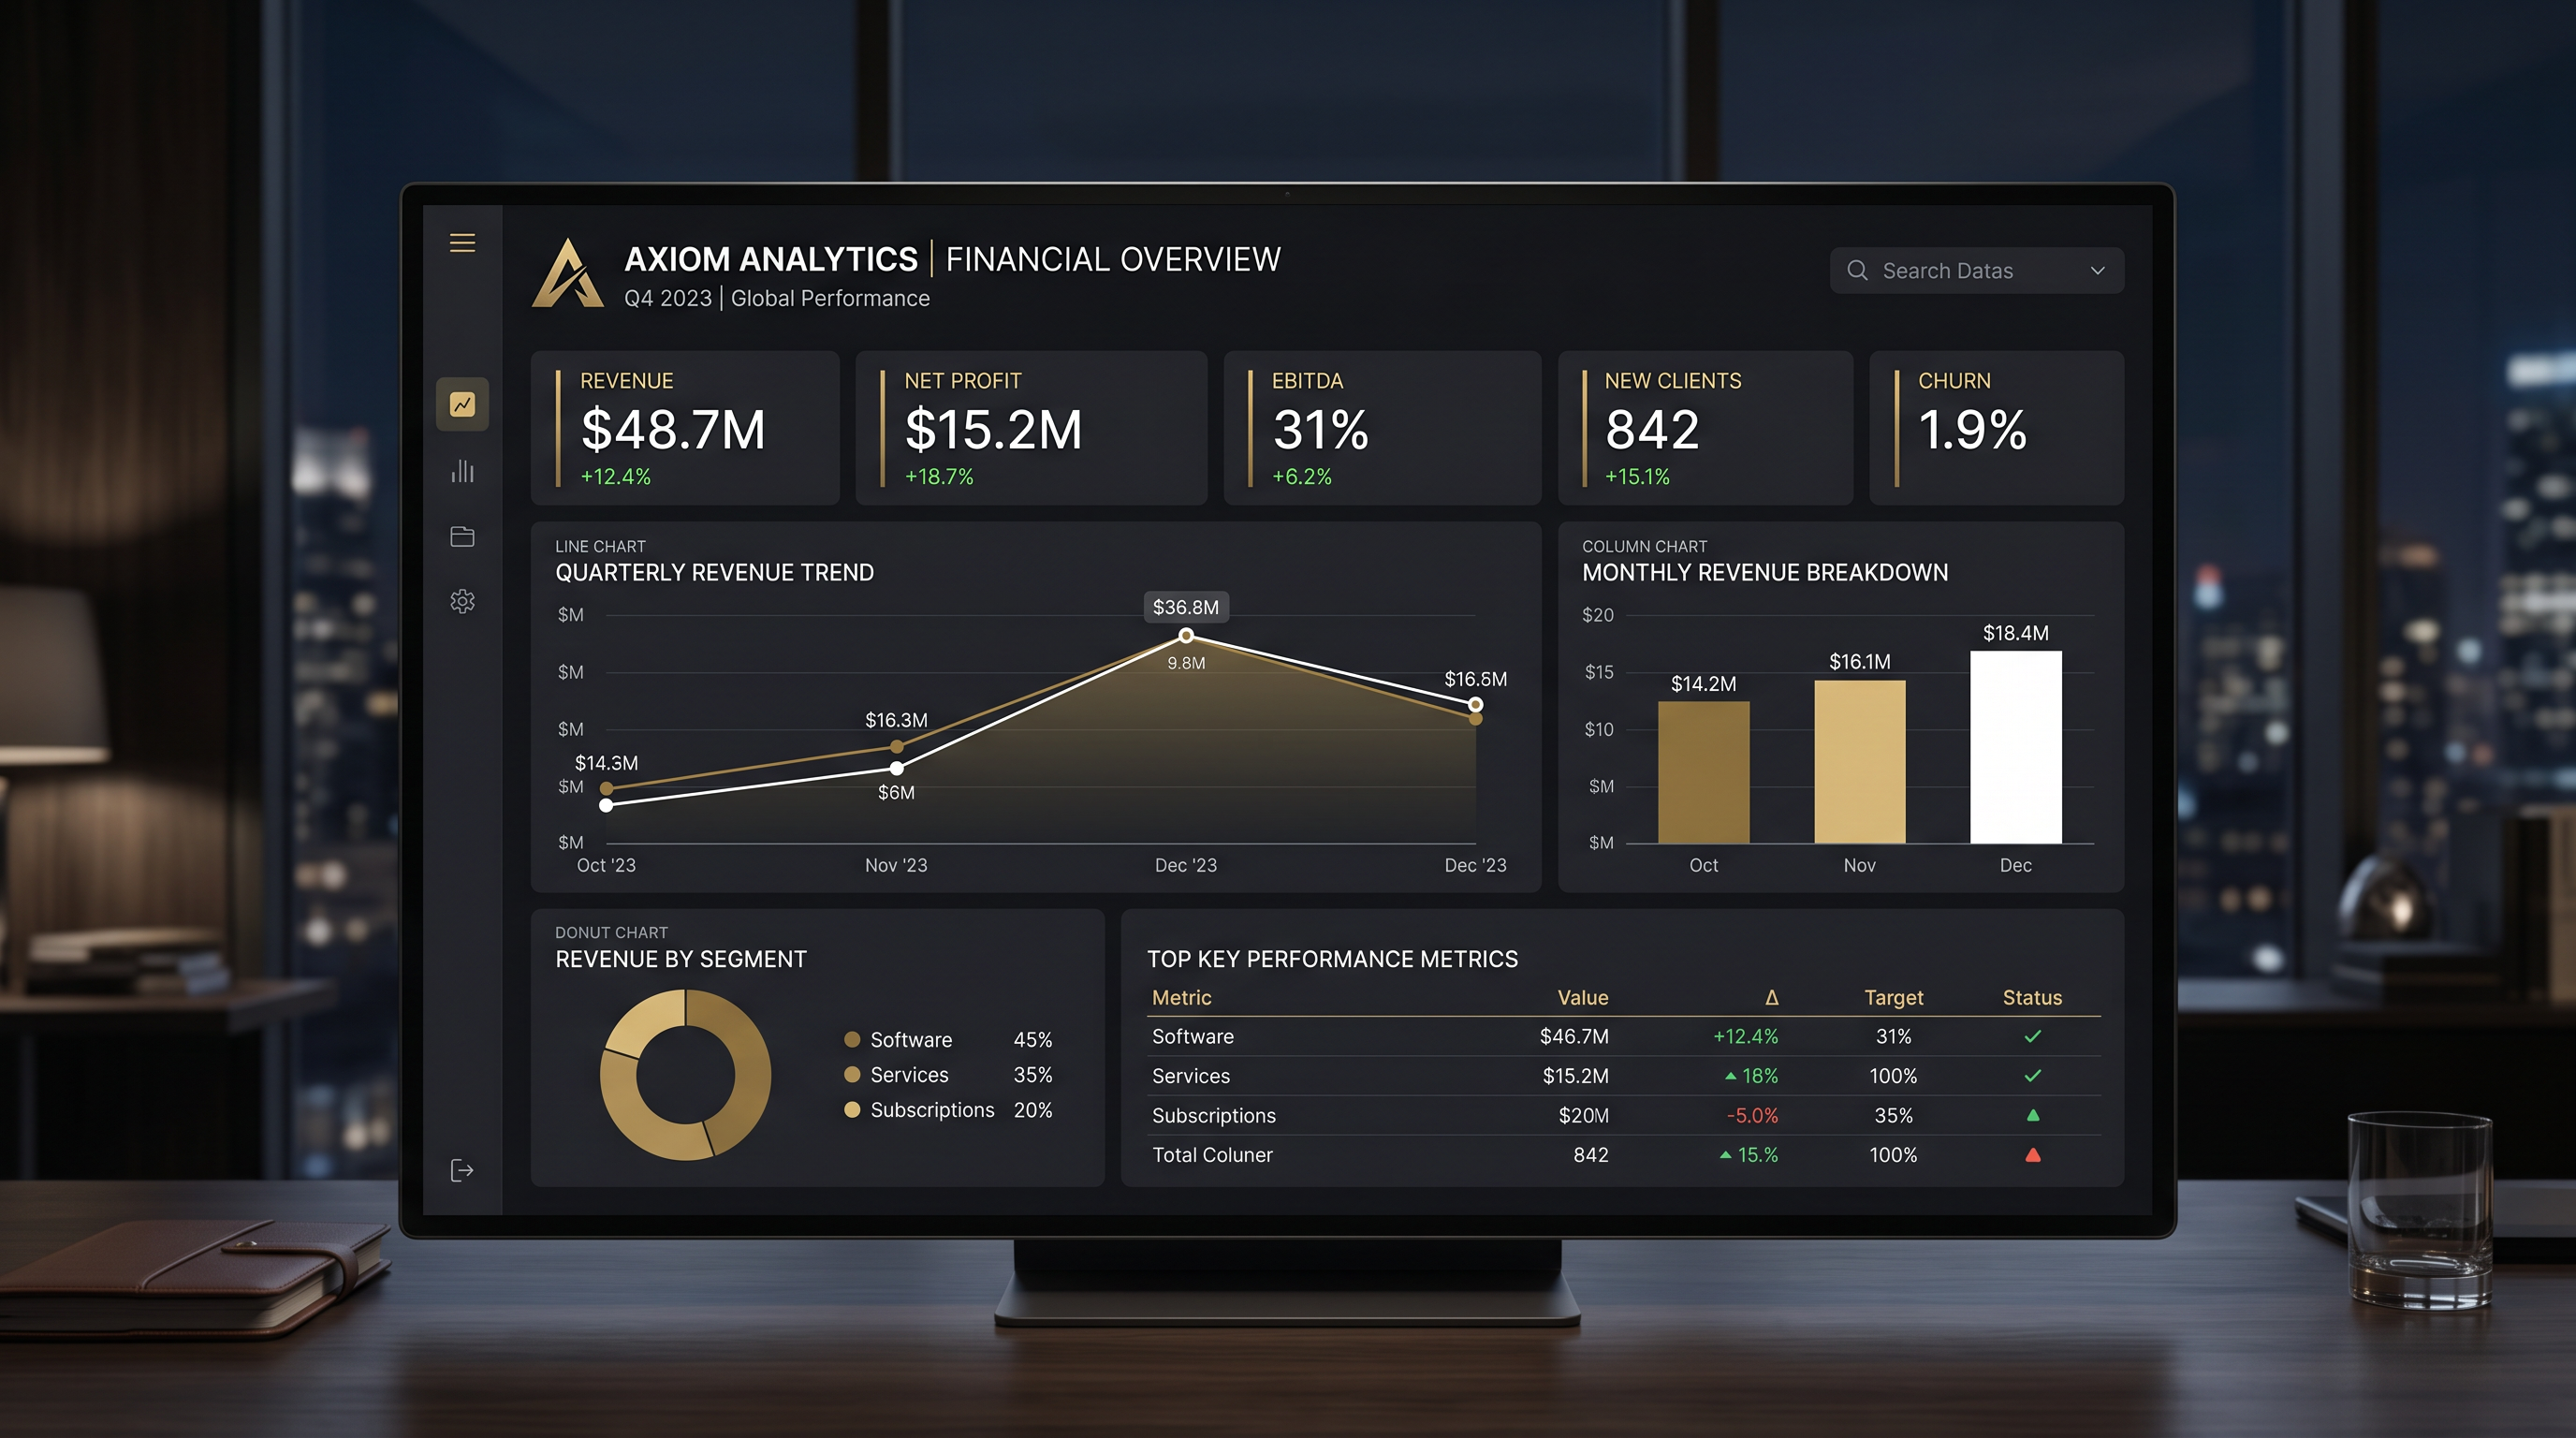The width and height of the screenshot is (2576, 1438).
Task: Click the $16.3M gold line data point
Action: (897, 747)
